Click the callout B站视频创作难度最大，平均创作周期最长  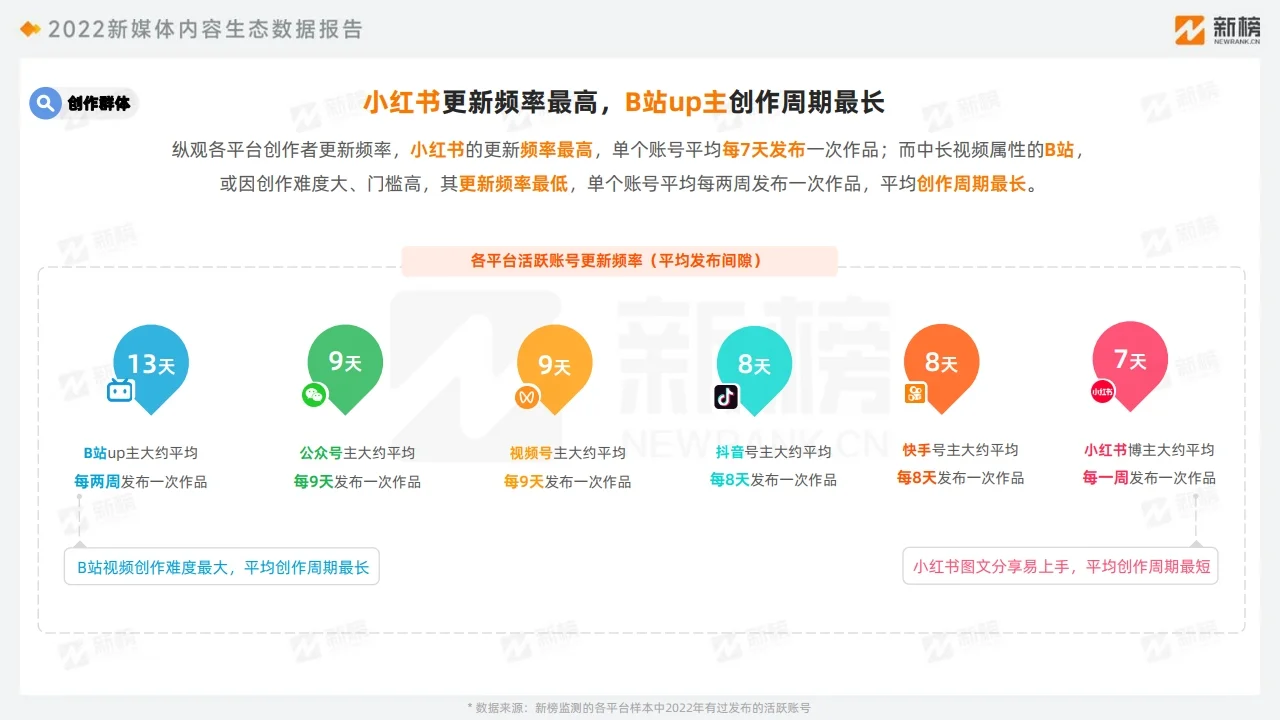pos(222,566)
